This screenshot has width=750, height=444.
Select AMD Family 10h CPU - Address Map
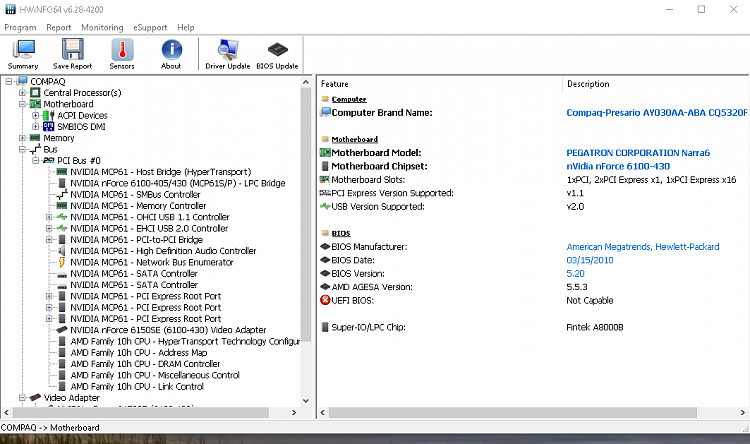coord(139,353)
